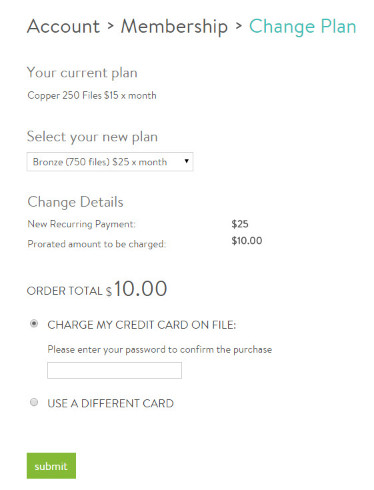Click the green submit button

51,466
